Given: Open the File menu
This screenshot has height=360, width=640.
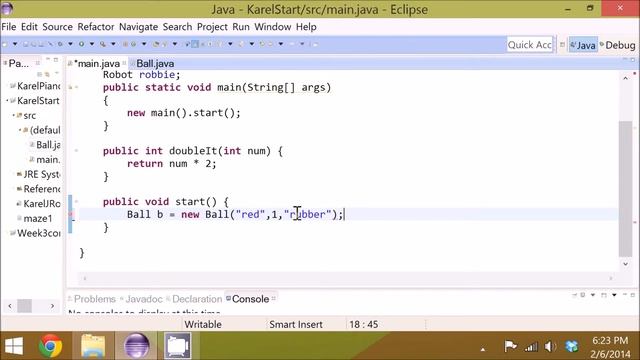Looking at the screenshot, I should pyautogui.click(x=9, y=27).
